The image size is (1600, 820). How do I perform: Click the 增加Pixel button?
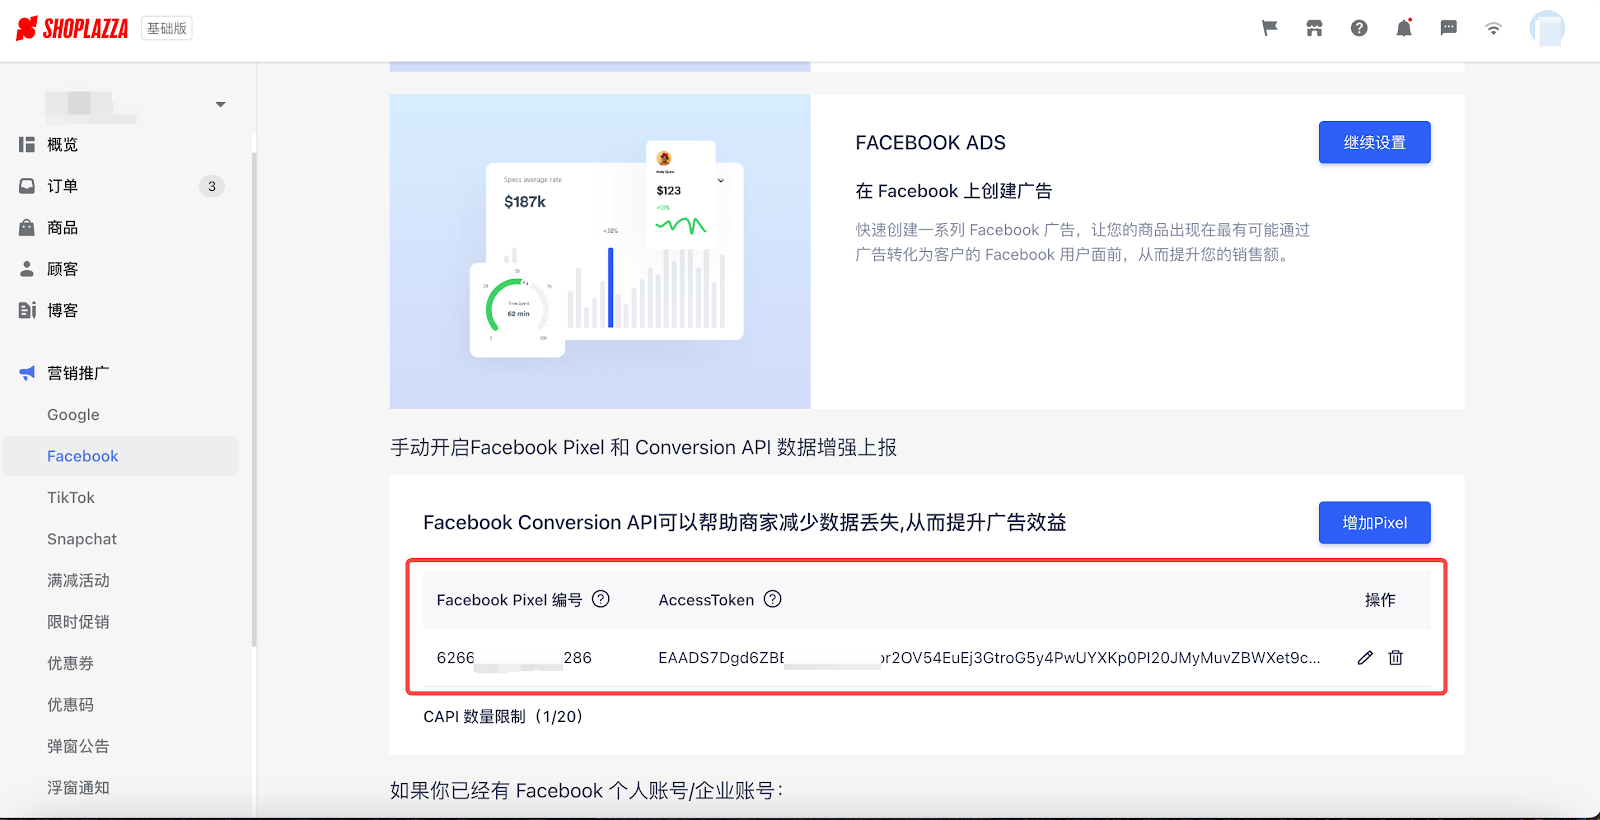tap(1374, 522)
